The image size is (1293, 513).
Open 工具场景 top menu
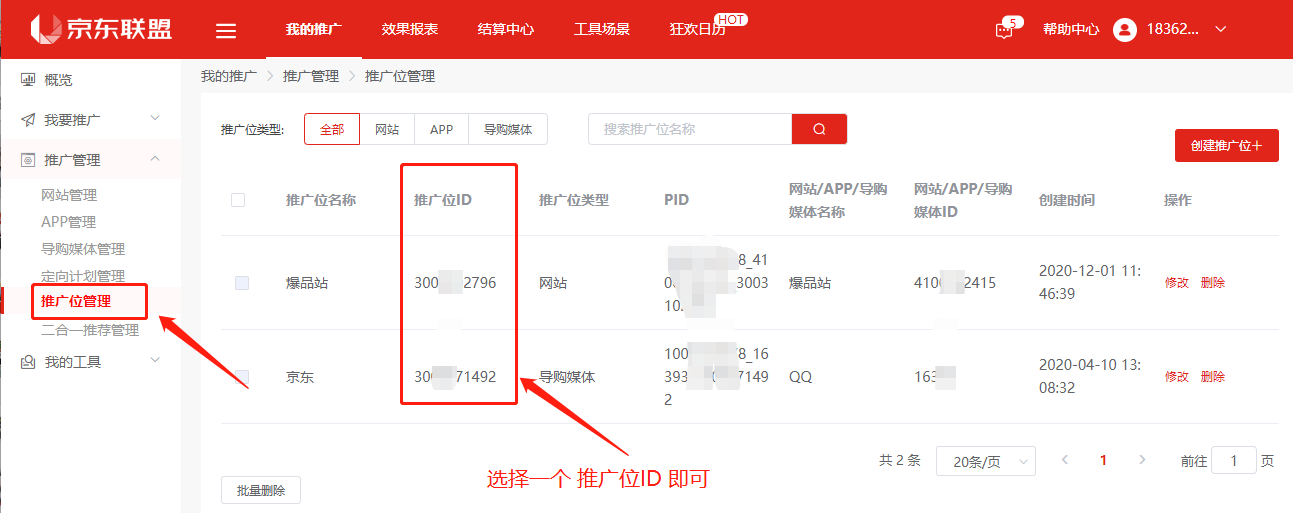coord(602,30)
